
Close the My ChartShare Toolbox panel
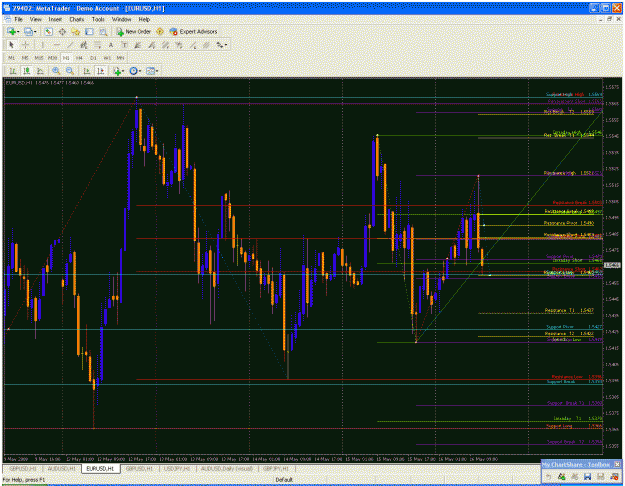coord(617,464)
